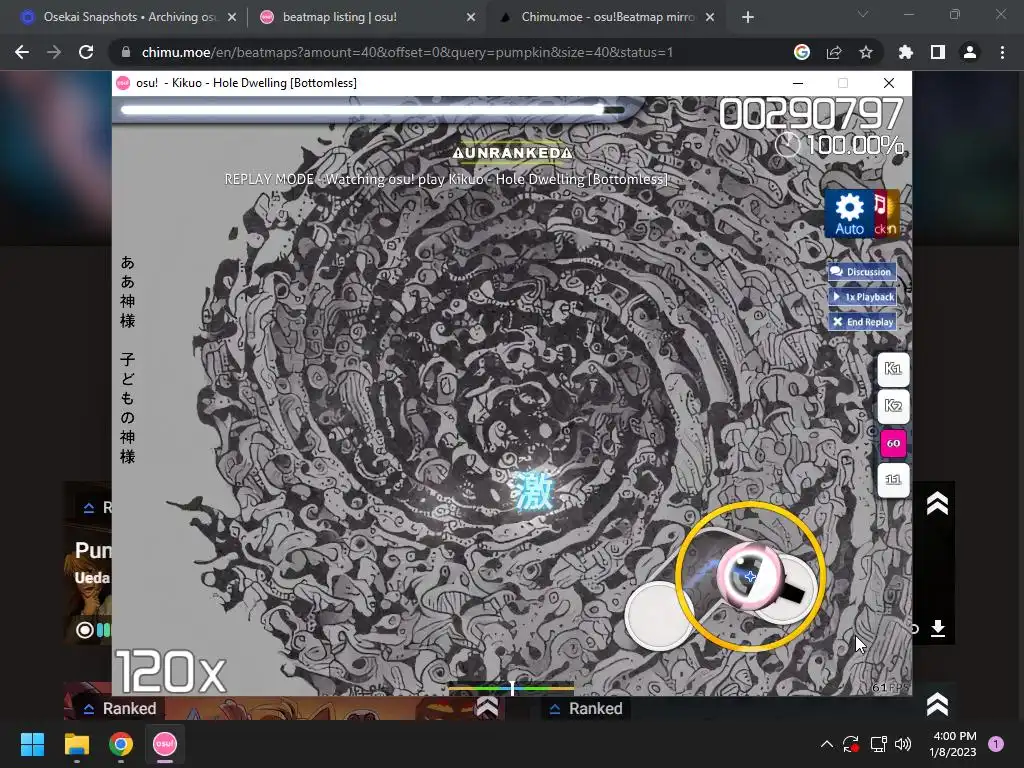Open Chrome three-dot menu
The image size is (1024, 768).
(x=1002, y=52)
